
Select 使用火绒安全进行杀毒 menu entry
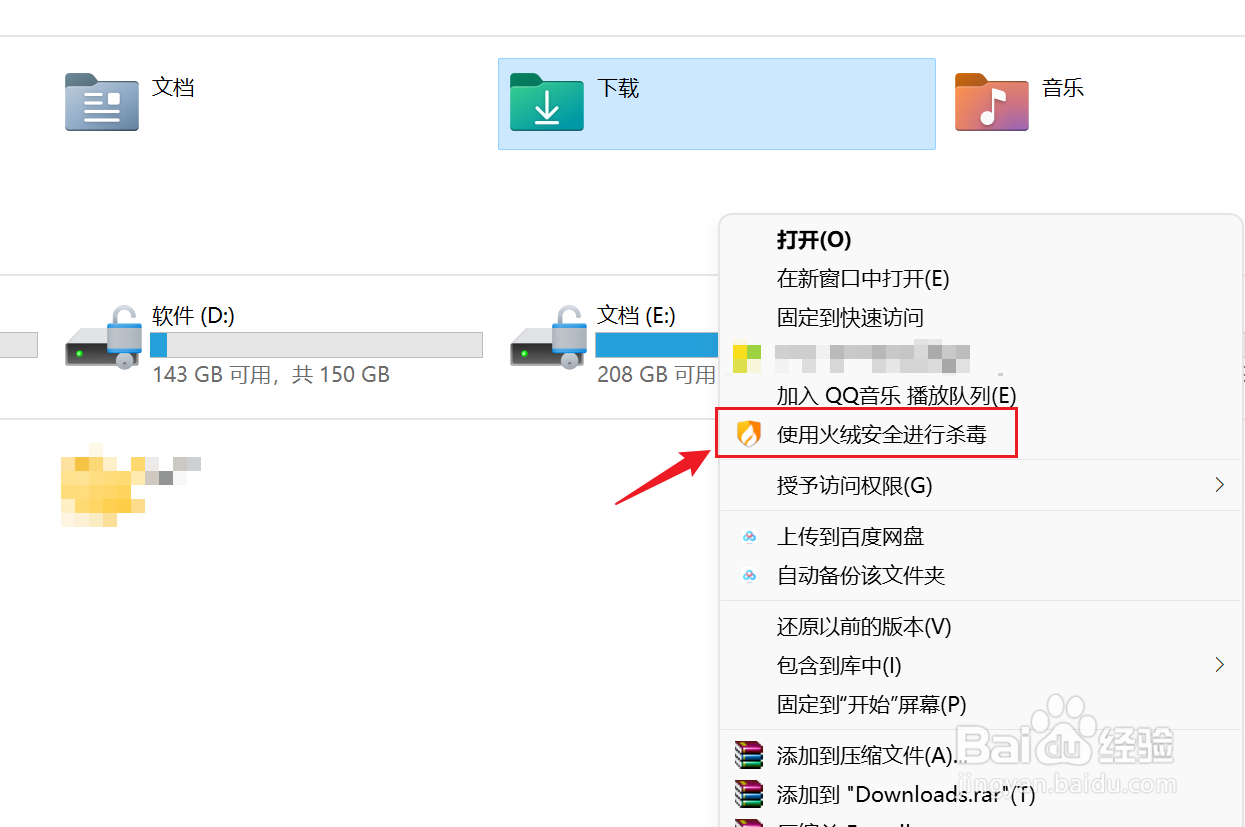(882, 434)
